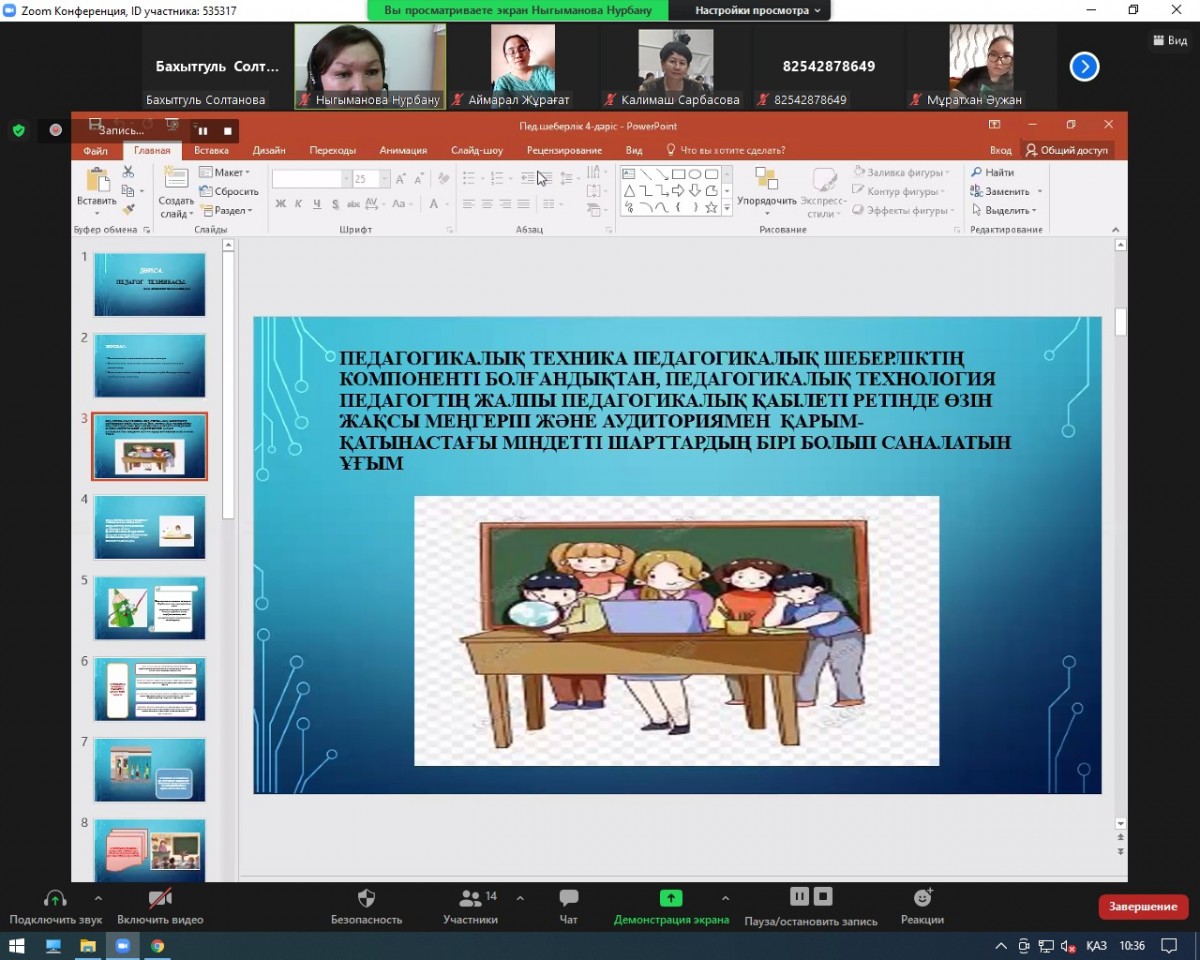Click the Общий доступ share button
1200x960 pixels.
(x=1067, y=150)
